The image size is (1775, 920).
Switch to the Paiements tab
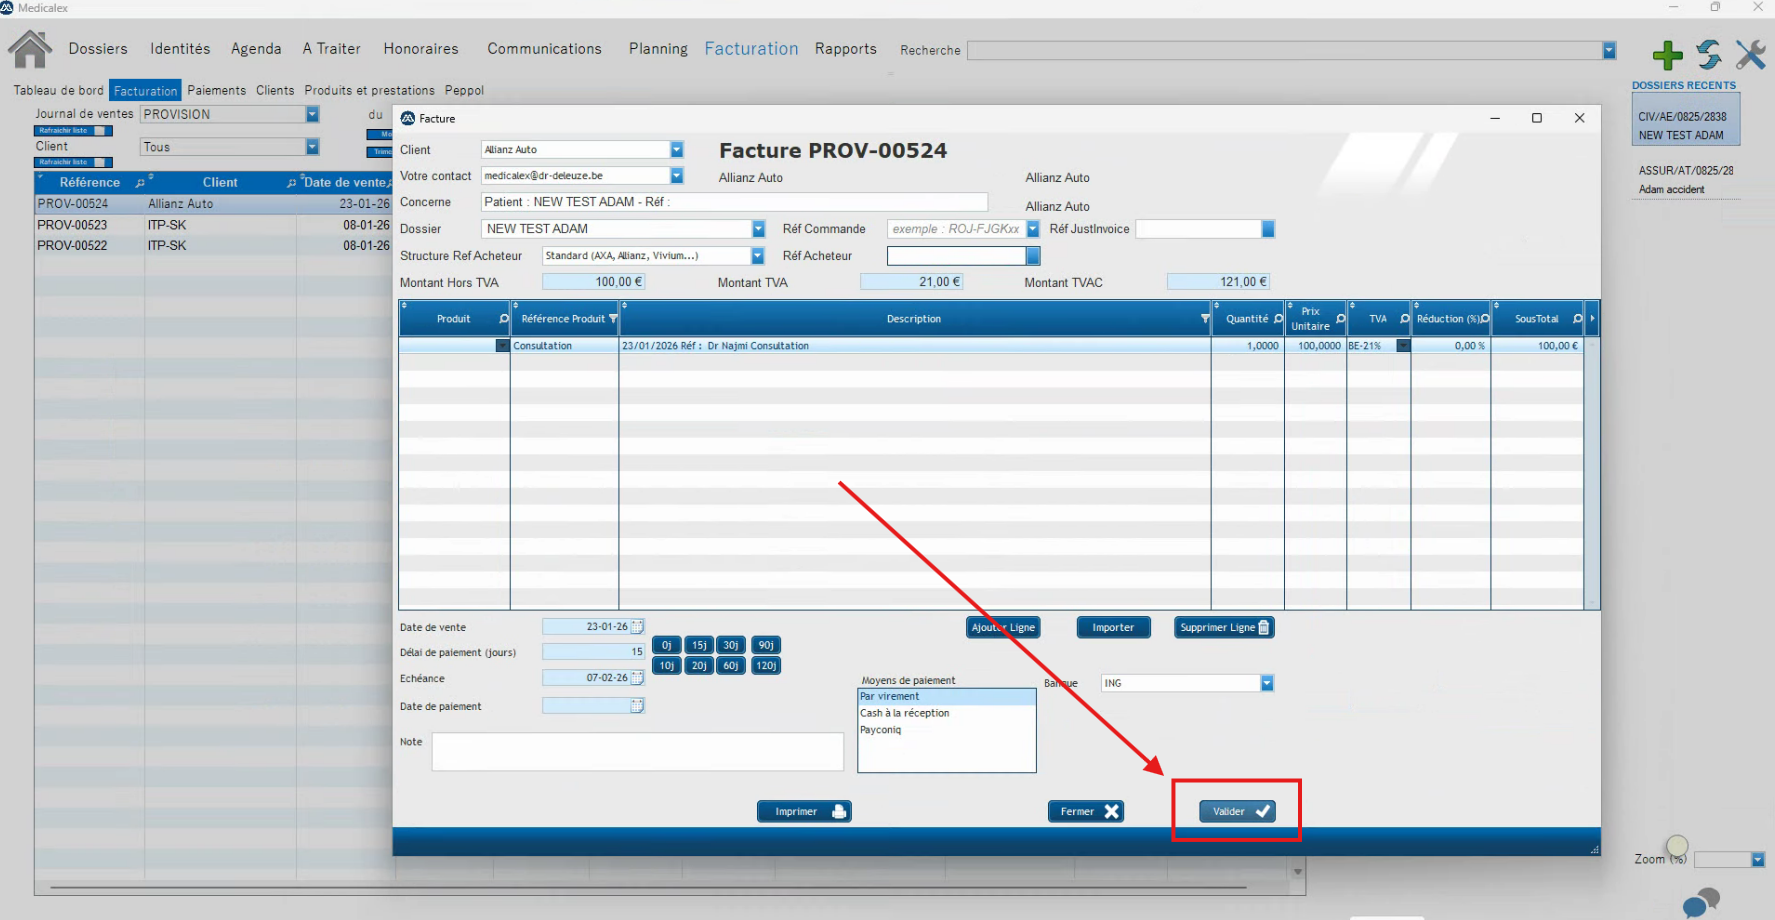(x=216, y=90)
